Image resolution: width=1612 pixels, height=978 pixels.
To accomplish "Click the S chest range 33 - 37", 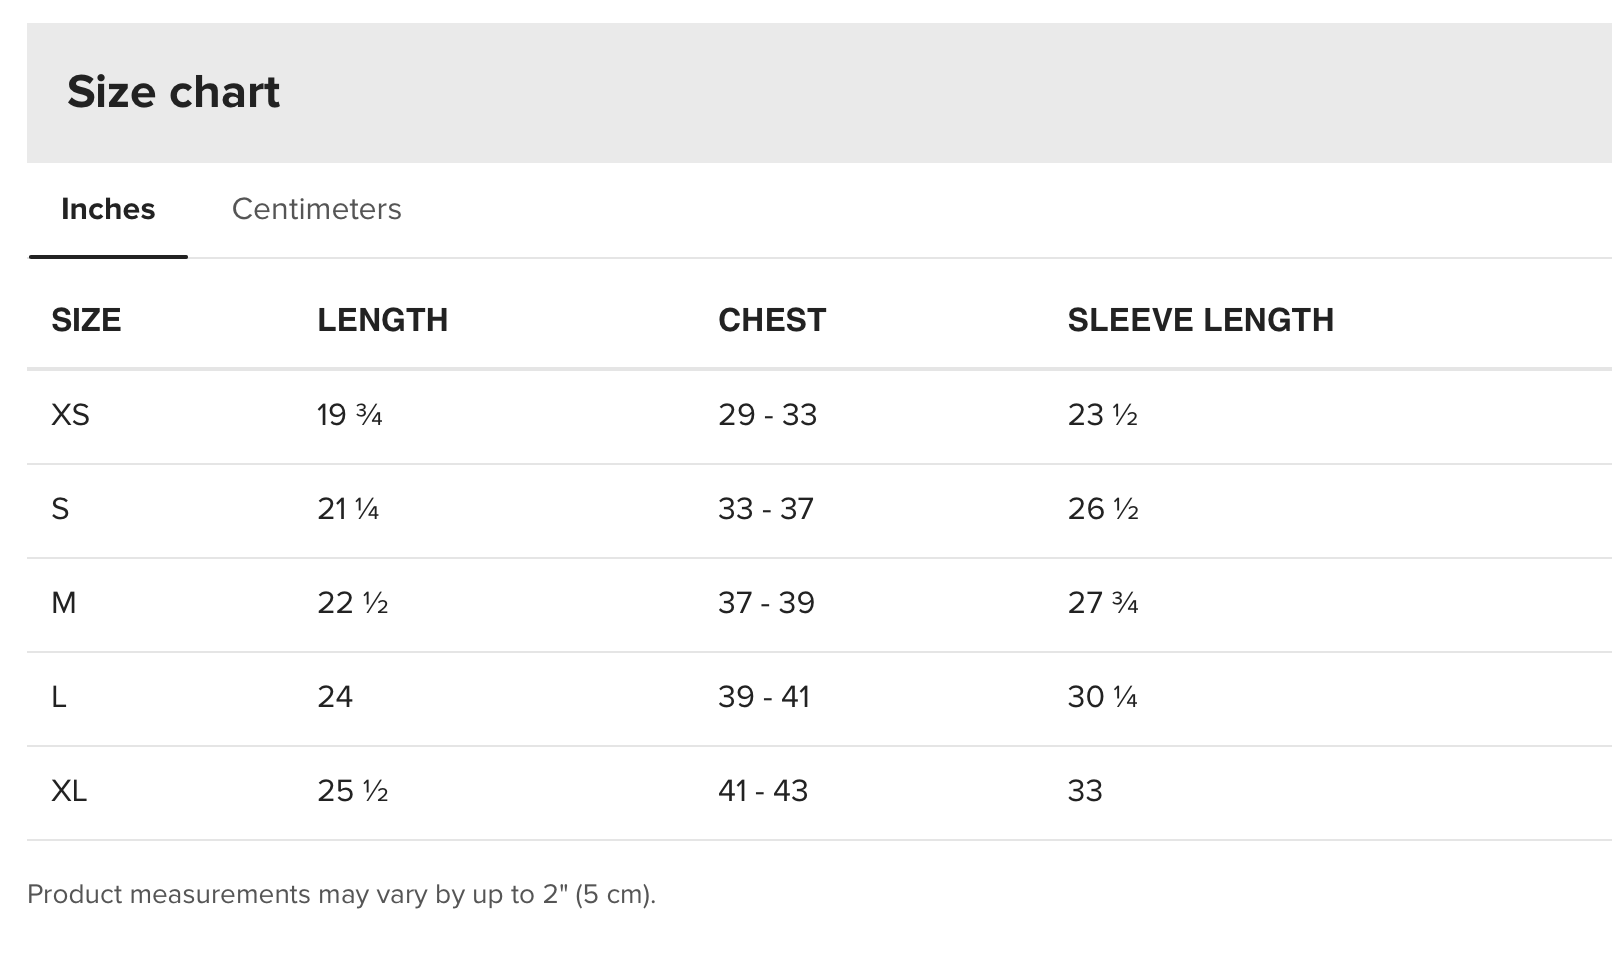I will [766, 509].
